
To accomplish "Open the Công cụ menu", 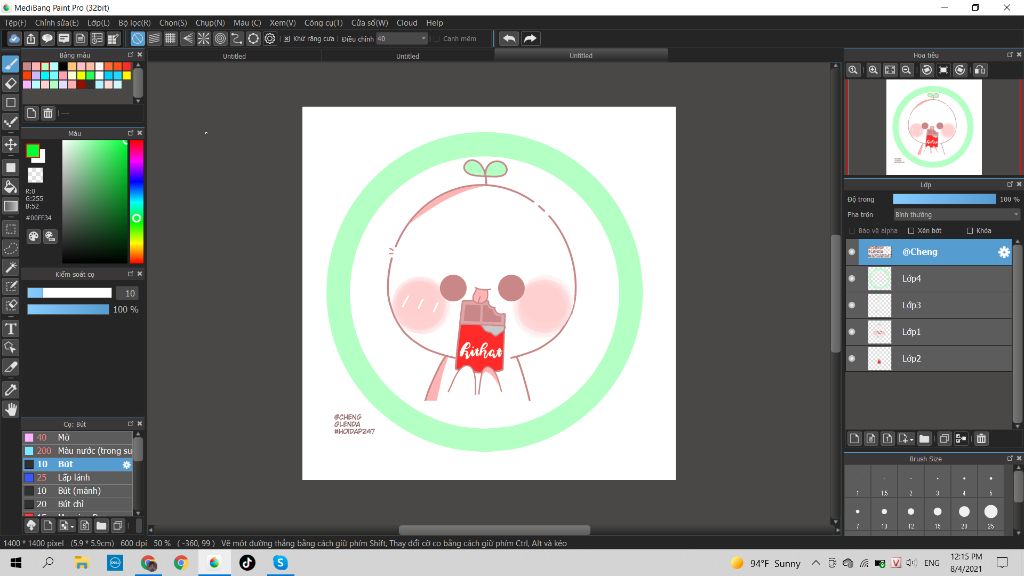I will click(323, 23).
